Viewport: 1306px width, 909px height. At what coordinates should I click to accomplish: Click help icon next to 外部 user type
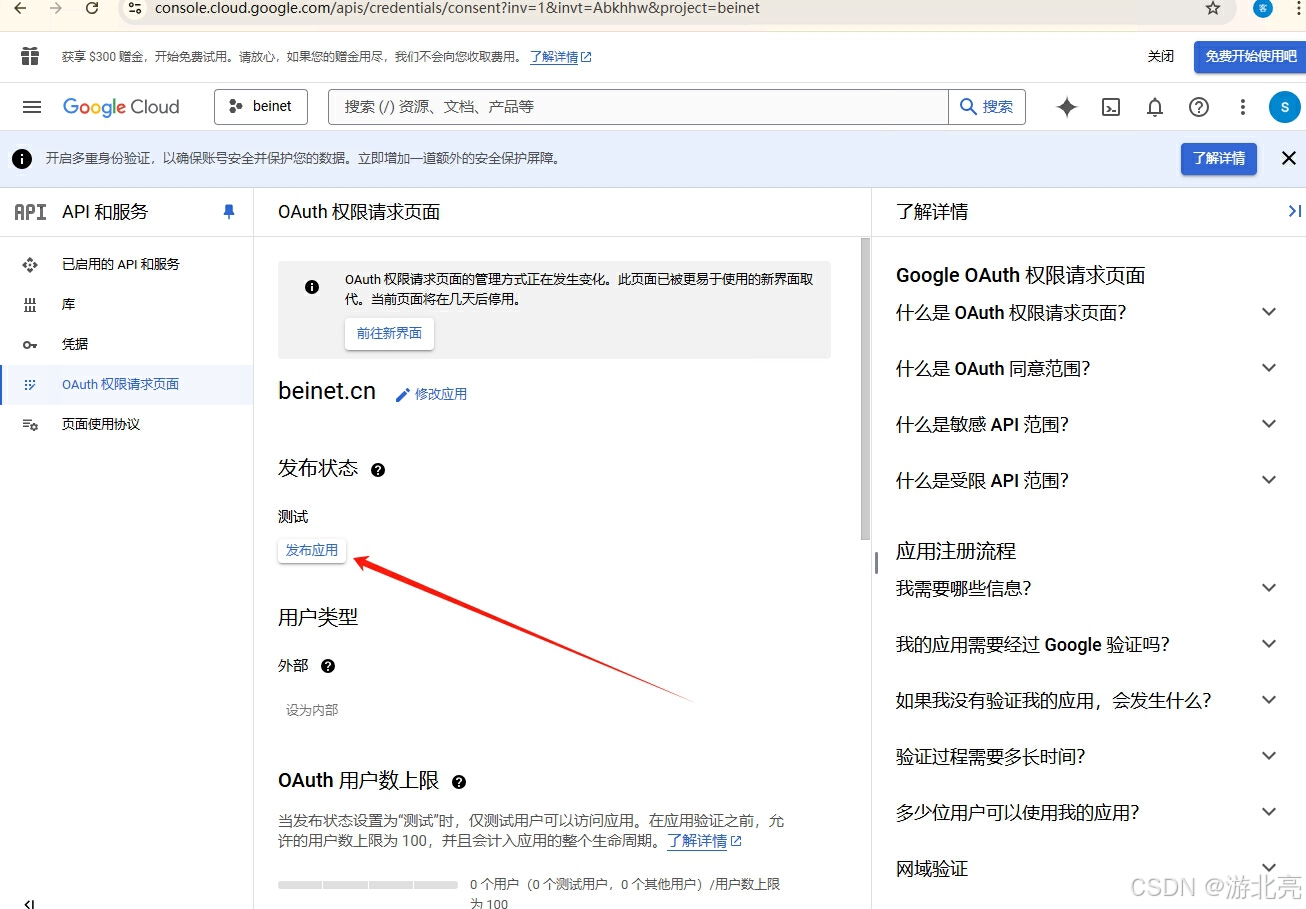pos(328,666)
